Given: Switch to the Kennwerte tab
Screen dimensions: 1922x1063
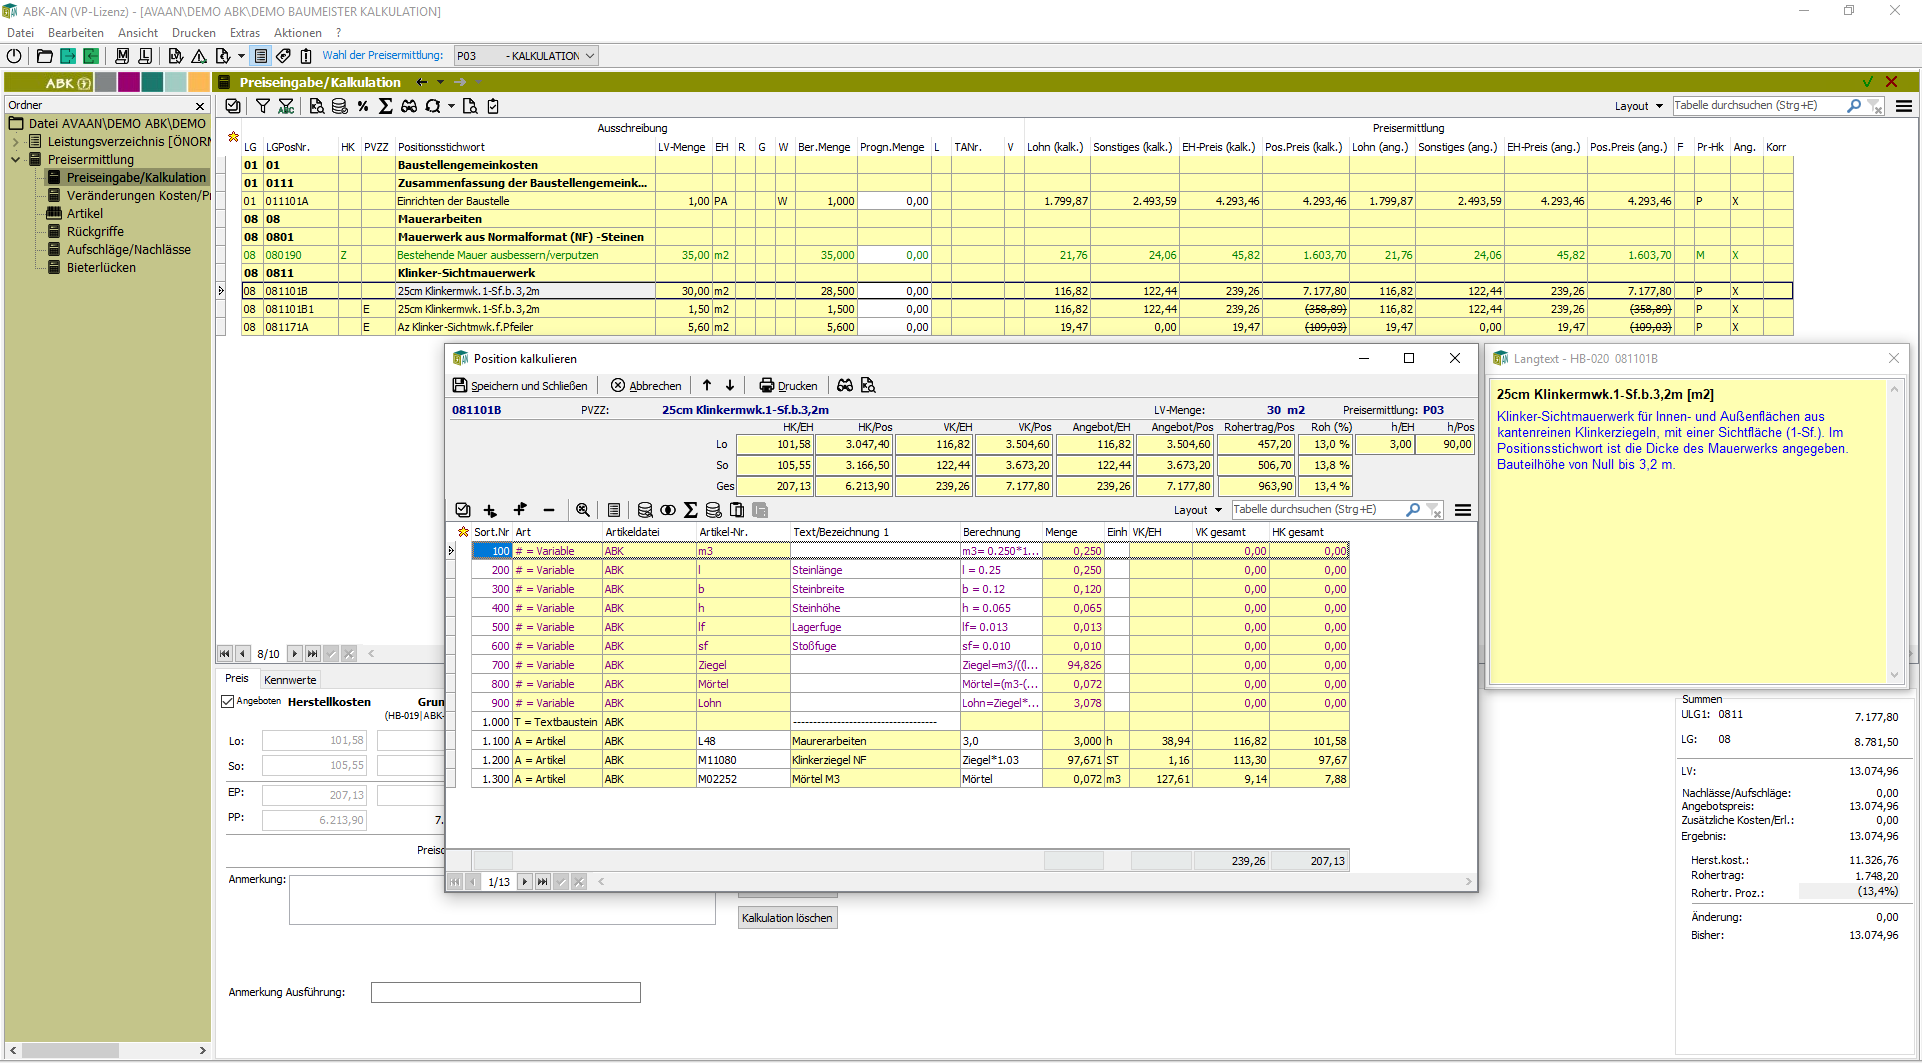Looking at the screenshot, I should [290, 680].
